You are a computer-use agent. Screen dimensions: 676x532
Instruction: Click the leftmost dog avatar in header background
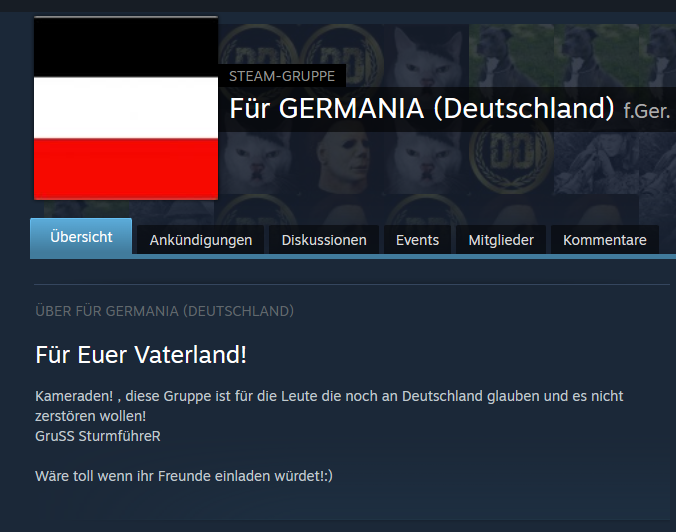pos(511,56)
